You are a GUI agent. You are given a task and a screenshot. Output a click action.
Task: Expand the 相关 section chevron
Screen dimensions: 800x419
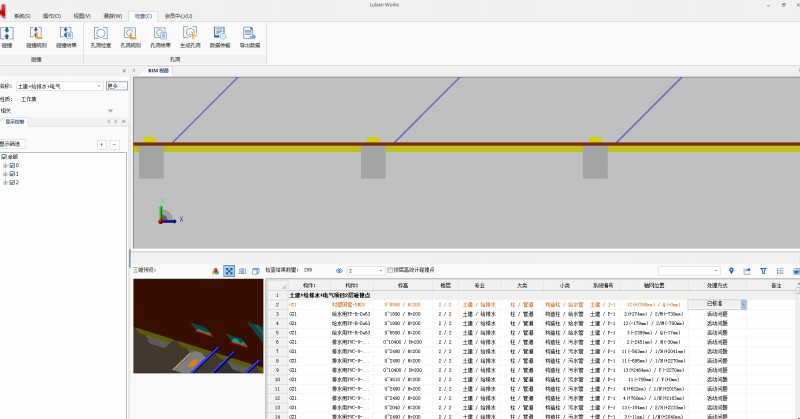[x=111, y=110]
